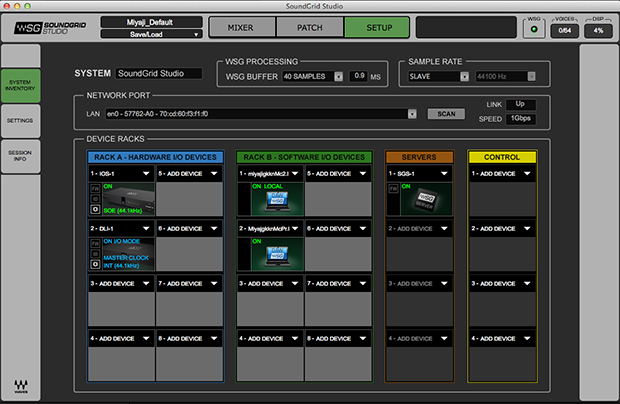Click the SPEED value 1Gbps
This screenshot has width=620, height=404.
[x=520, y=119]
